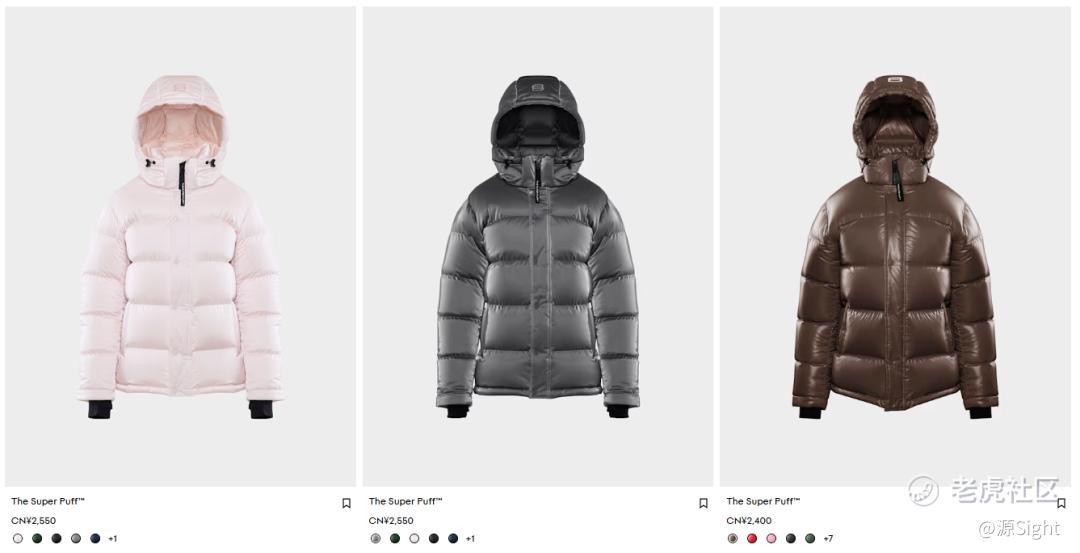This screenshot has width=1080, height=553.
Task: Select the red swatch on third jacket
Action: [x=752, y=539]
